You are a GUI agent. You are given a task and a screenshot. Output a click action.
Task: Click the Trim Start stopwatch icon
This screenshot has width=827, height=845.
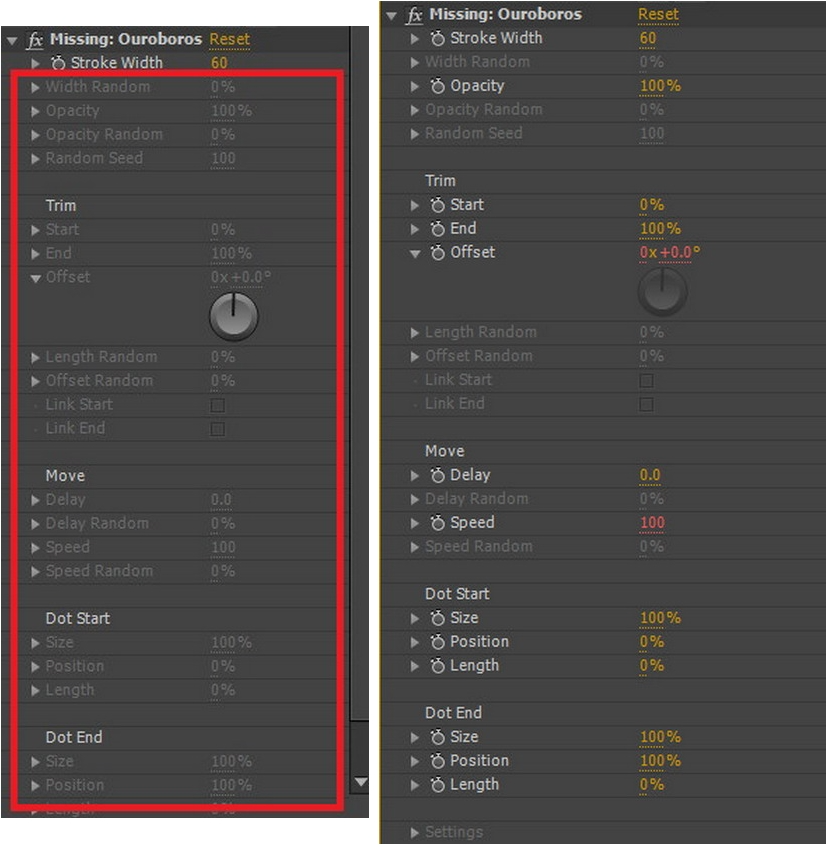437,205
